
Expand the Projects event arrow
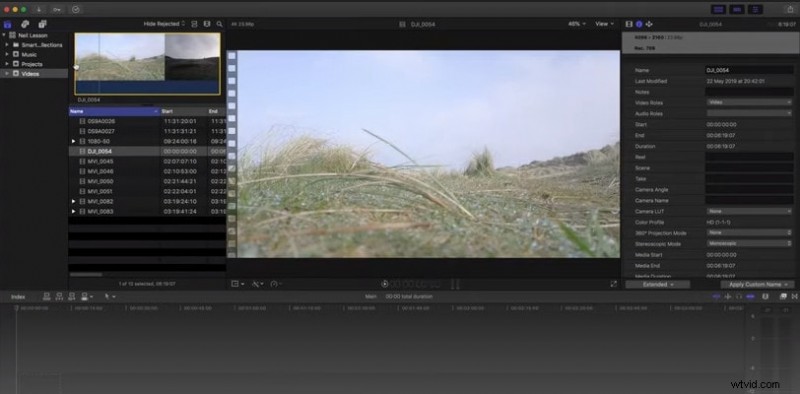7,64
